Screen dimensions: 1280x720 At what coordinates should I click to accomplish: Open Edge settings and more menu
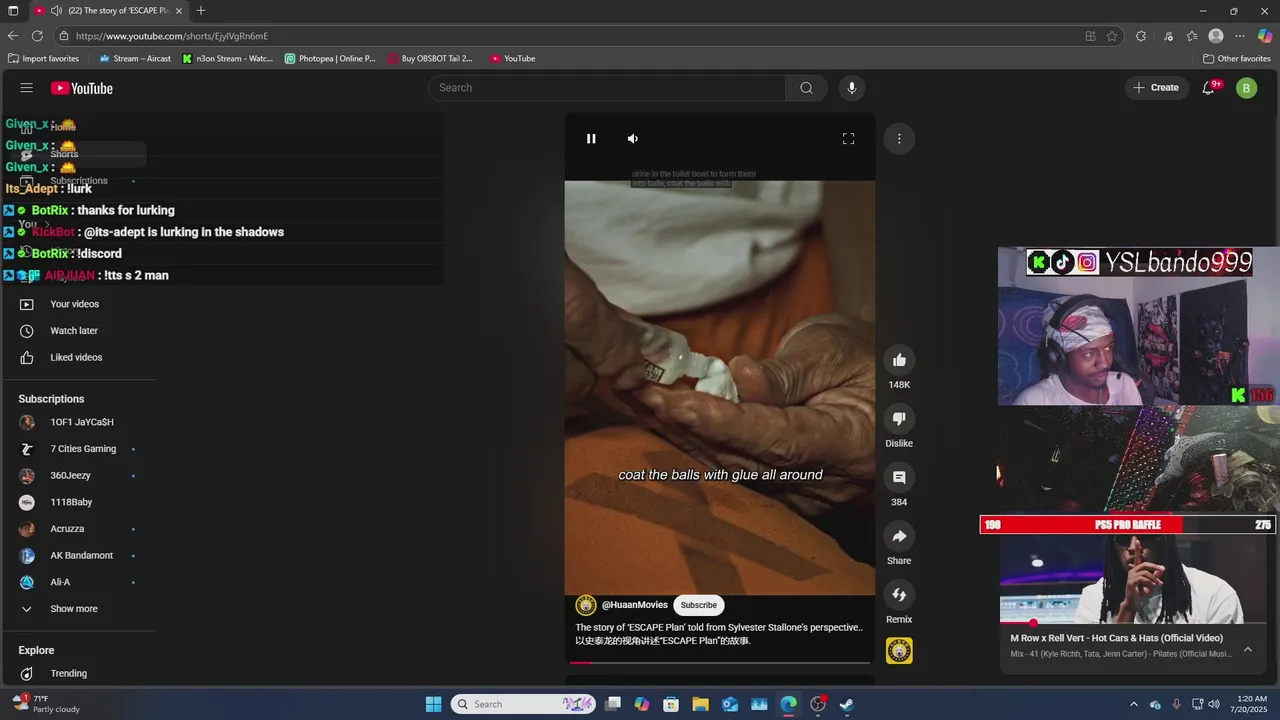[x=1240, y=36]
